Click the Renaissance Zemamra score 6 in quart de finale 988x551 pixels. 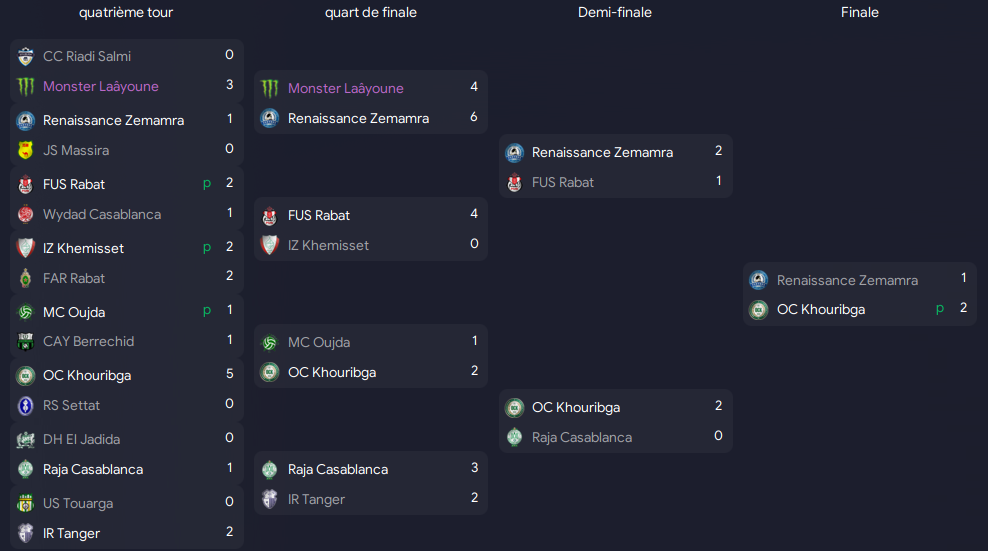coord(474,117)
